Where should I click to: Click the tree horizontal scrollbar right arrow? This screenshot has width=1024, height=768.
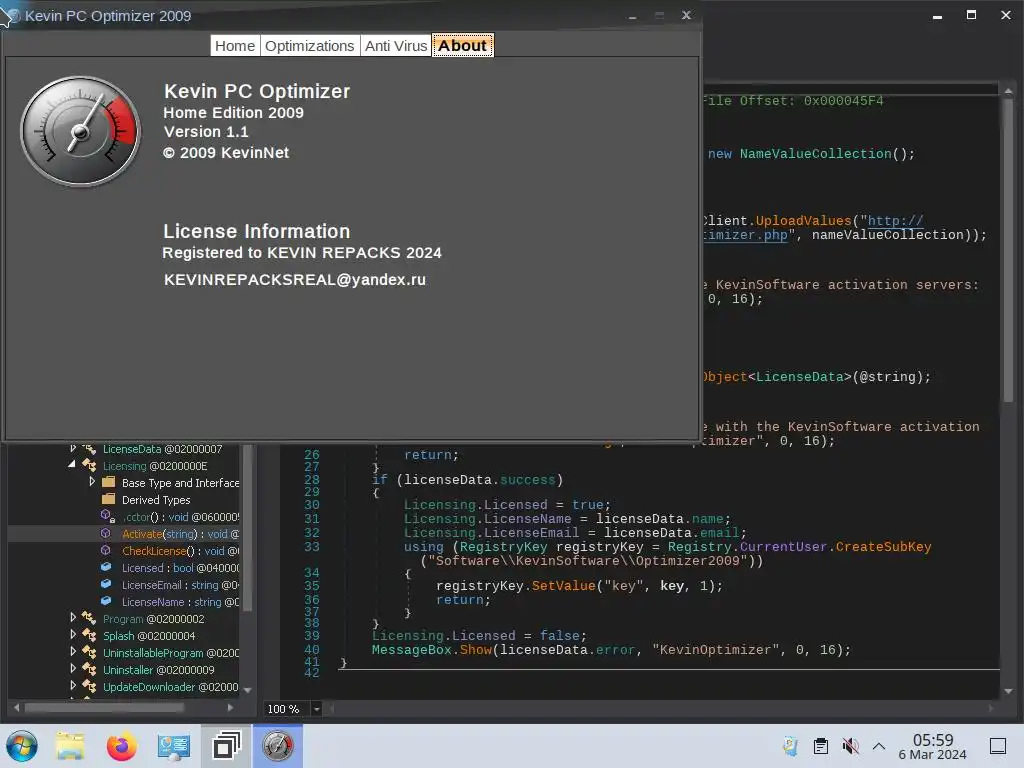(230, 707)
